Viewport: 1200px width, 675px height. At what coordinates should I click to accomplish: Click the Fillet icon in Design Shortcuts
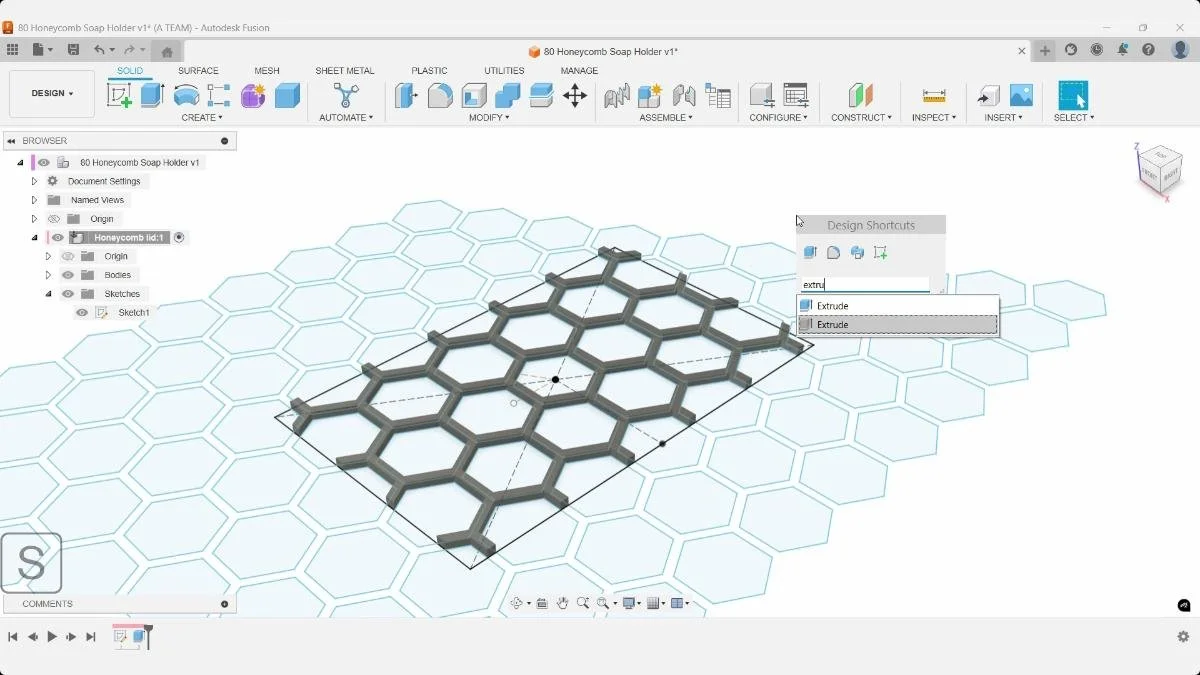click(833, 252)
